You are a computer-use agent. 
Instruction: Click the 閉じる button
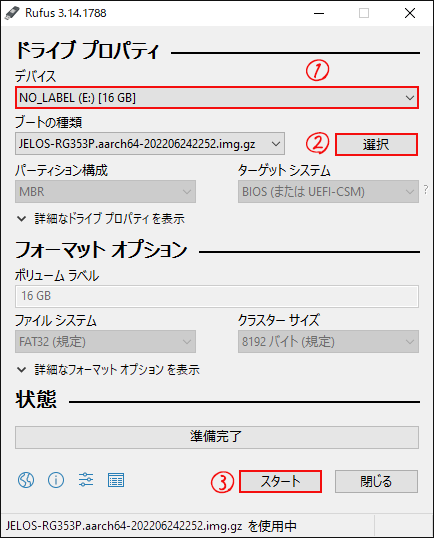click(x=376, y=481)
